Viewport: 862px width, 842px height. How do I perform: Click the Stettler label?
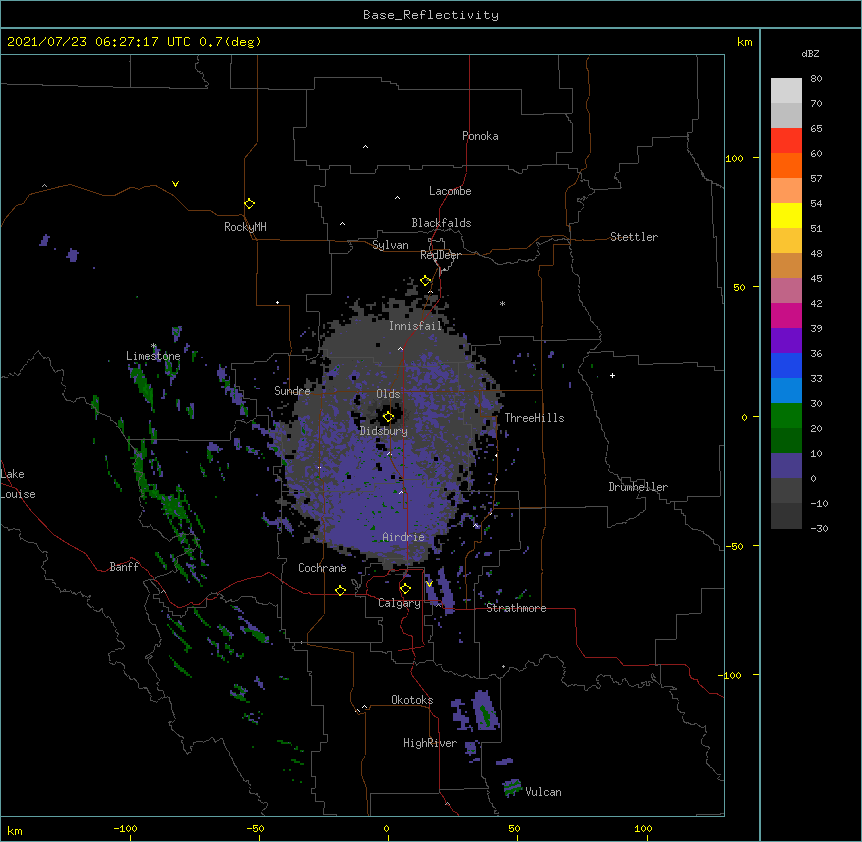coord(634,237)
